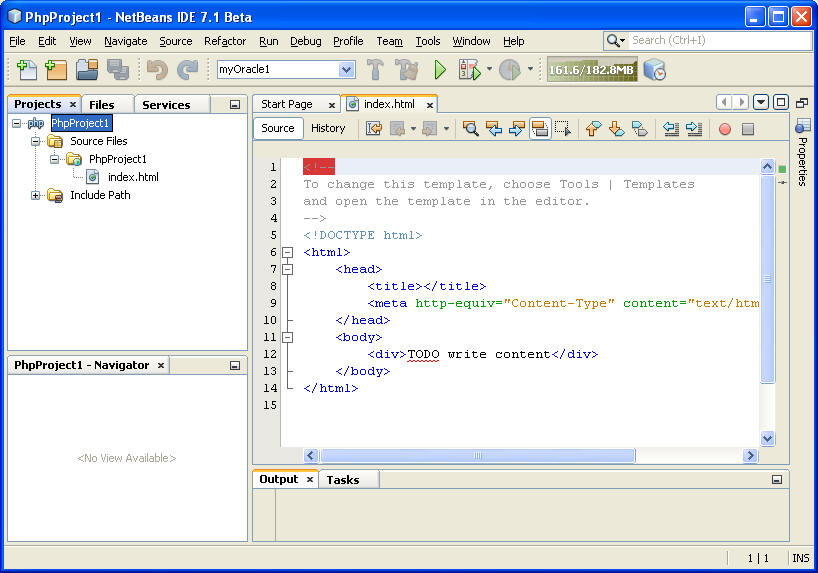Click the Undo arrow icon
Viewport: 818px width, 573px height.
click(157, 69)
